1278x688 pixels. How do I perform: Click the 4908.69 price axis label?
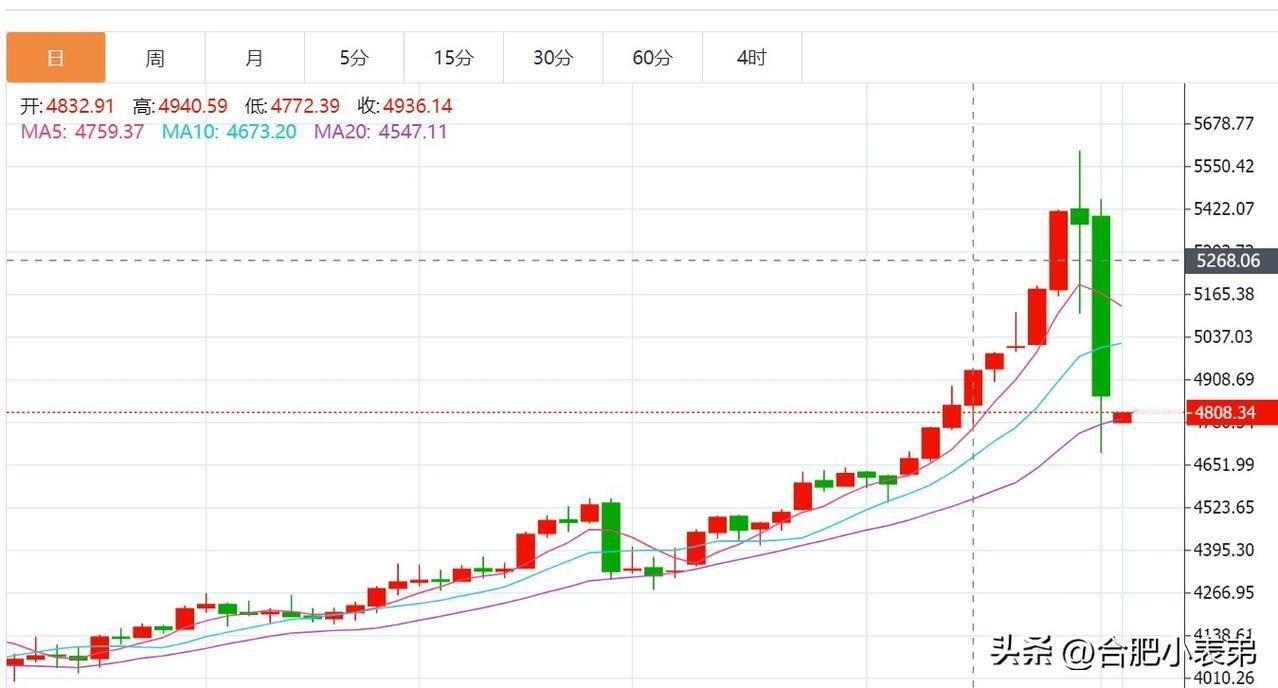1224,380
